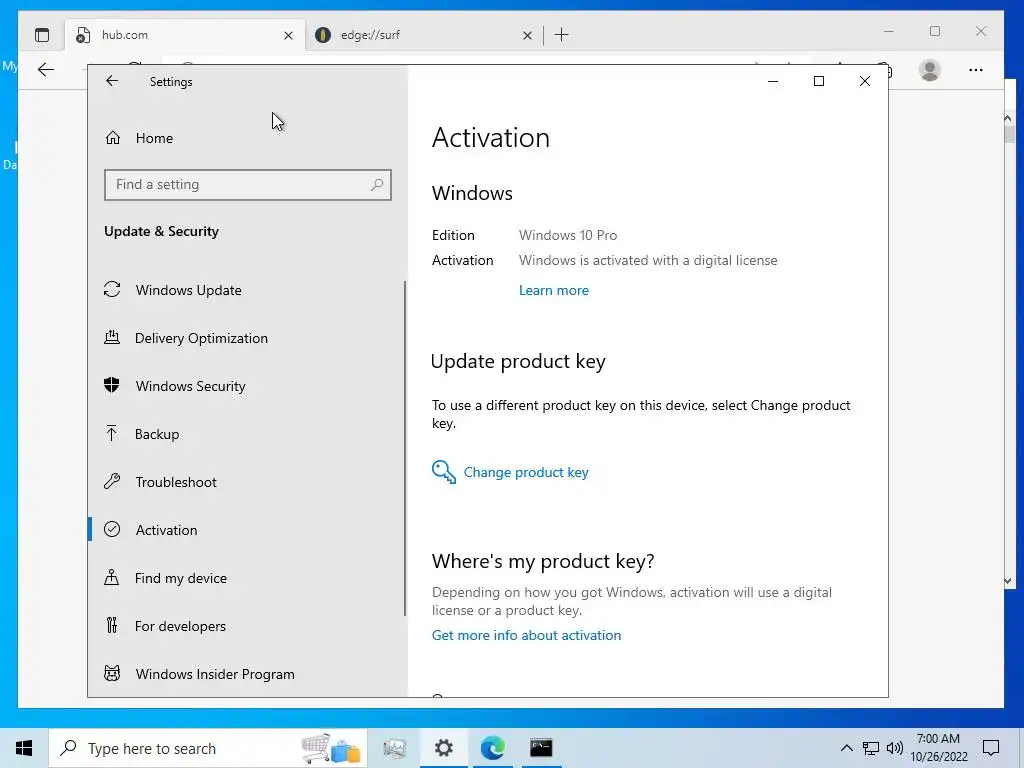Open Microsoft Edge from taskbar
This screenshot has width=1024, height=768.
(x=492, y=748)
